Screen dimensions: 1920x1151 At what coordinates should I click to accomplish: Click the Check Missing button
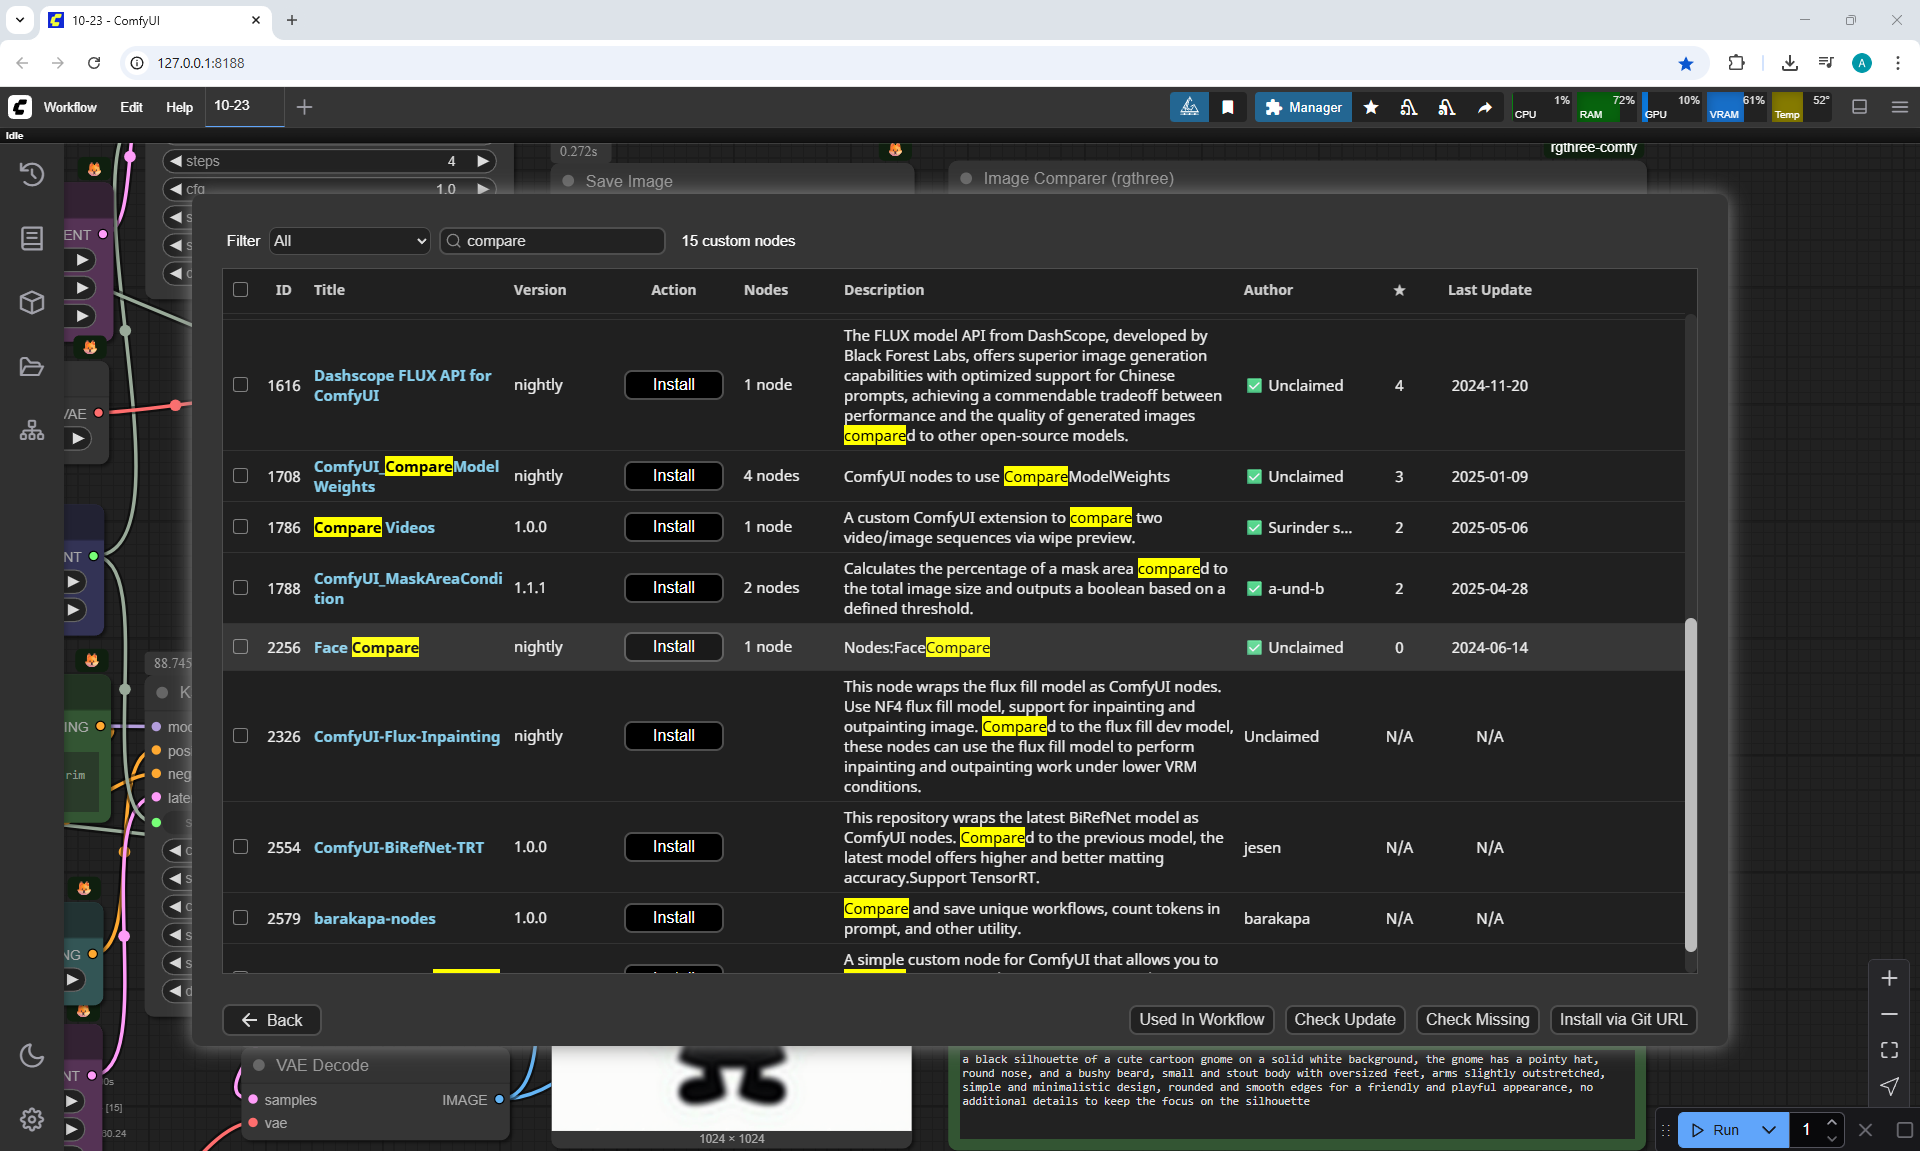(1477, 1019)
